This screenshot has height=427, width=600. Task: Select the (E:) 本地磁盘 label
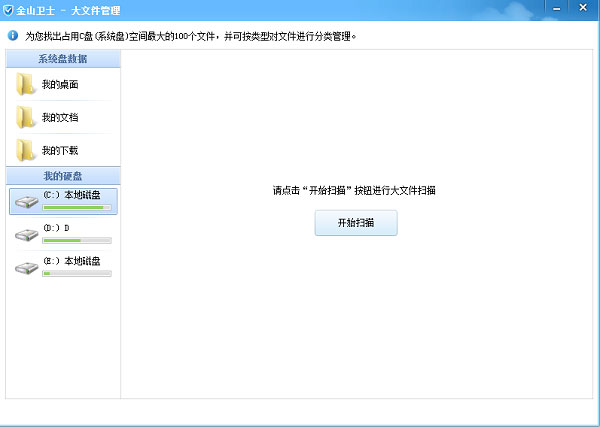tap(73, 260)
